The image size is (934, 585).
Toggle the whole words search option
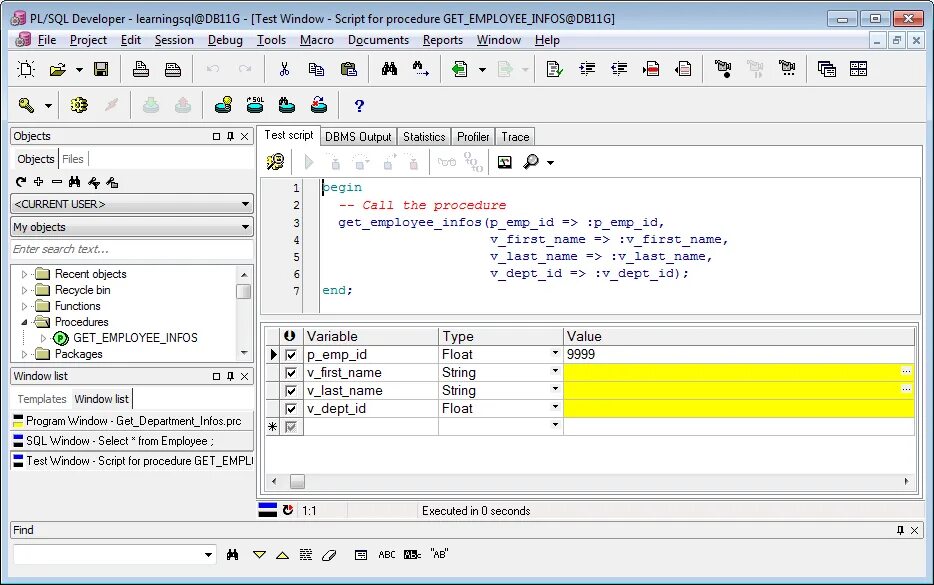(x=412, y=555)
